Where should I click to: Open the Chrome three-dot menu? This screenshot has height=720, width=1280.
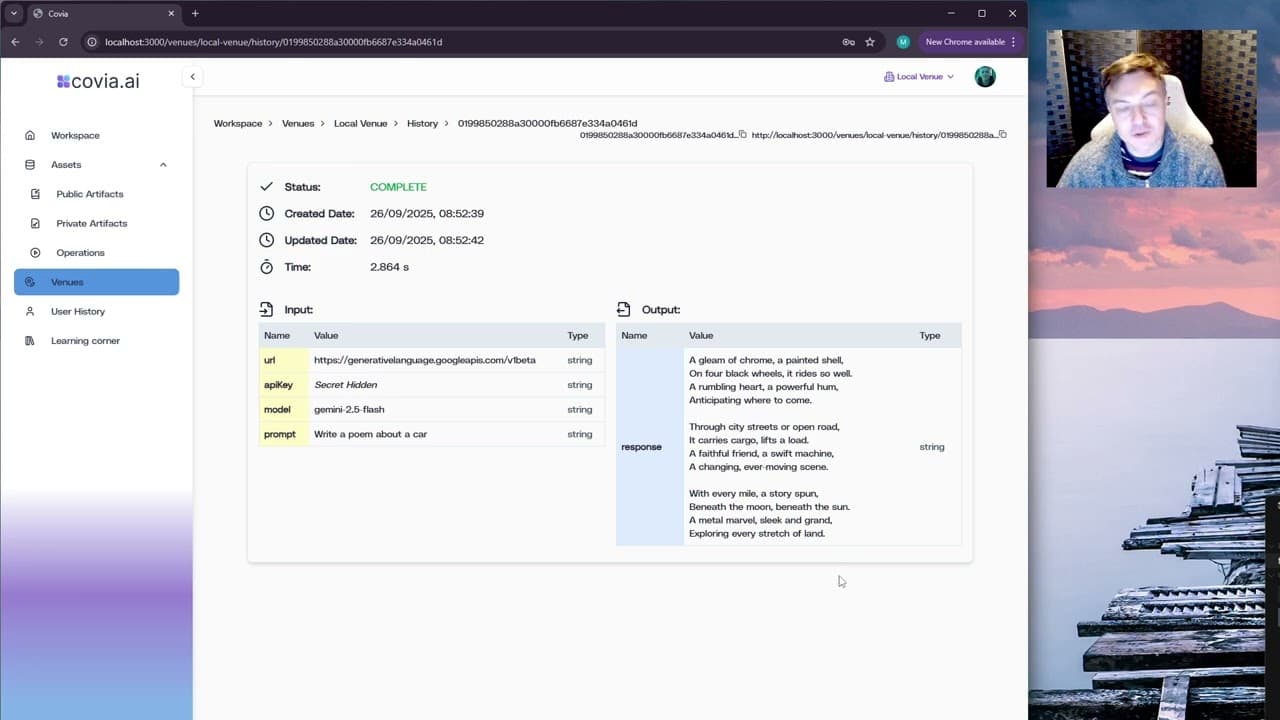pos(1013,42)
